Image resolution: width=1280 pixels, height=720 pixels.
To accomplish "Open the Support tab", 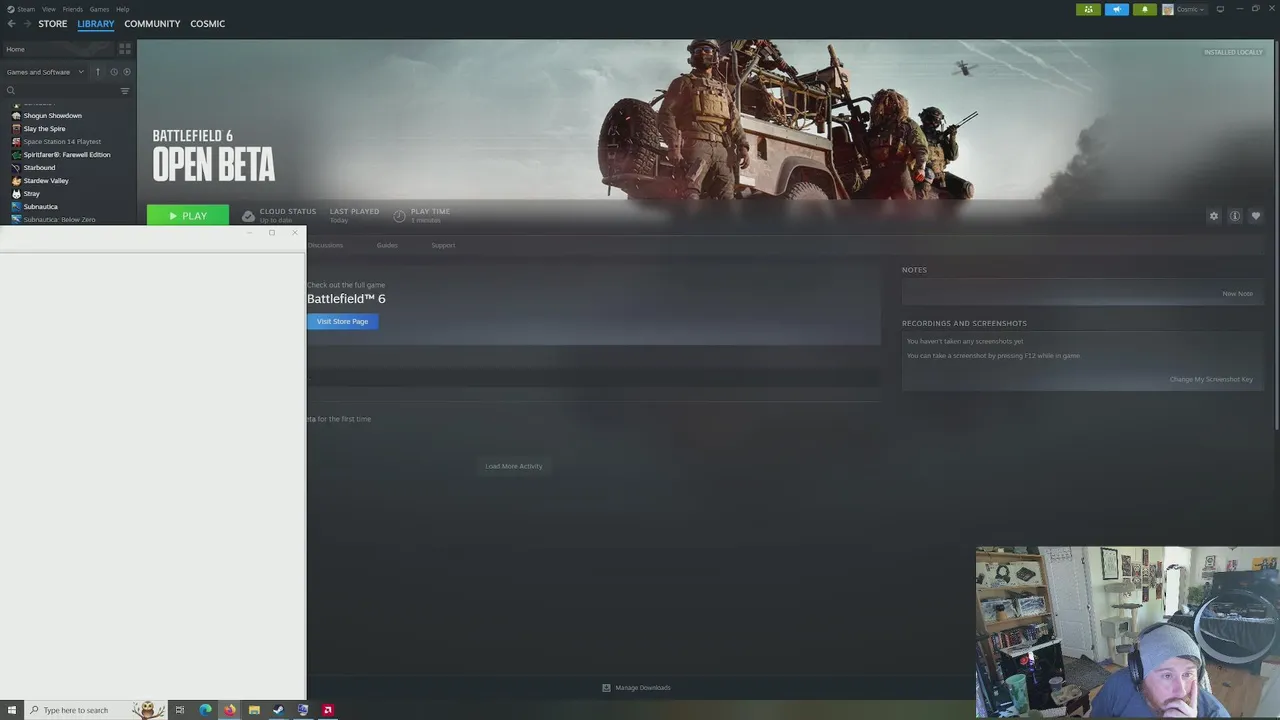I will pos(443,245).
